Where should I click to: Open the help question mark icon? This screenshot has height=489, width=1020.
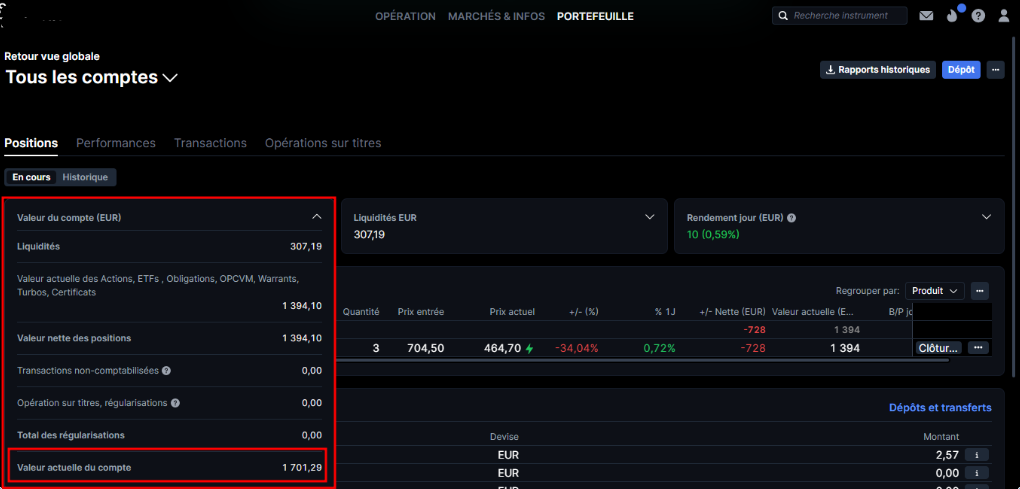[978, 16]
